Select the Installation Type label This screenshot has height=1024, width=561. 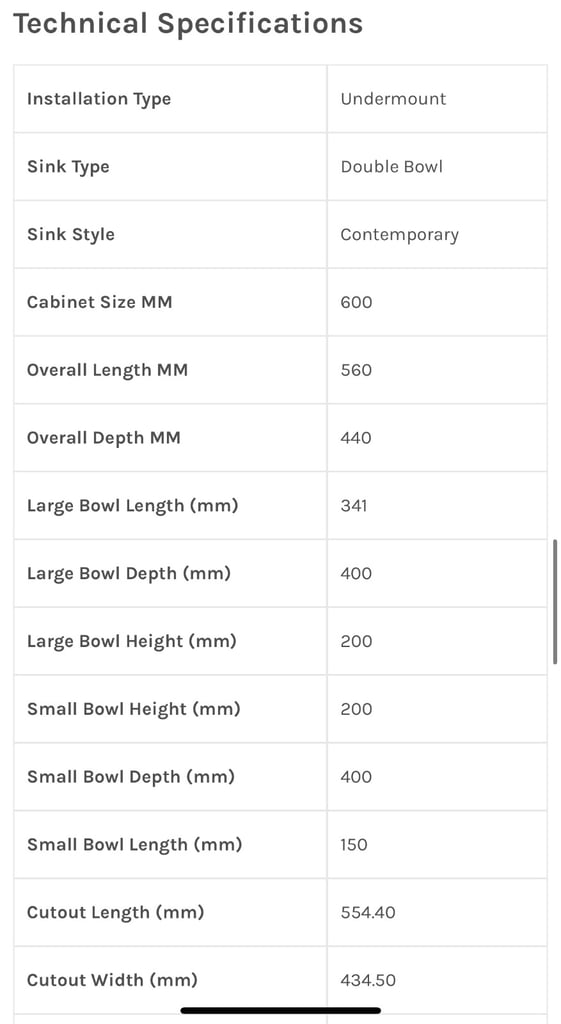[x=99, y=99]
